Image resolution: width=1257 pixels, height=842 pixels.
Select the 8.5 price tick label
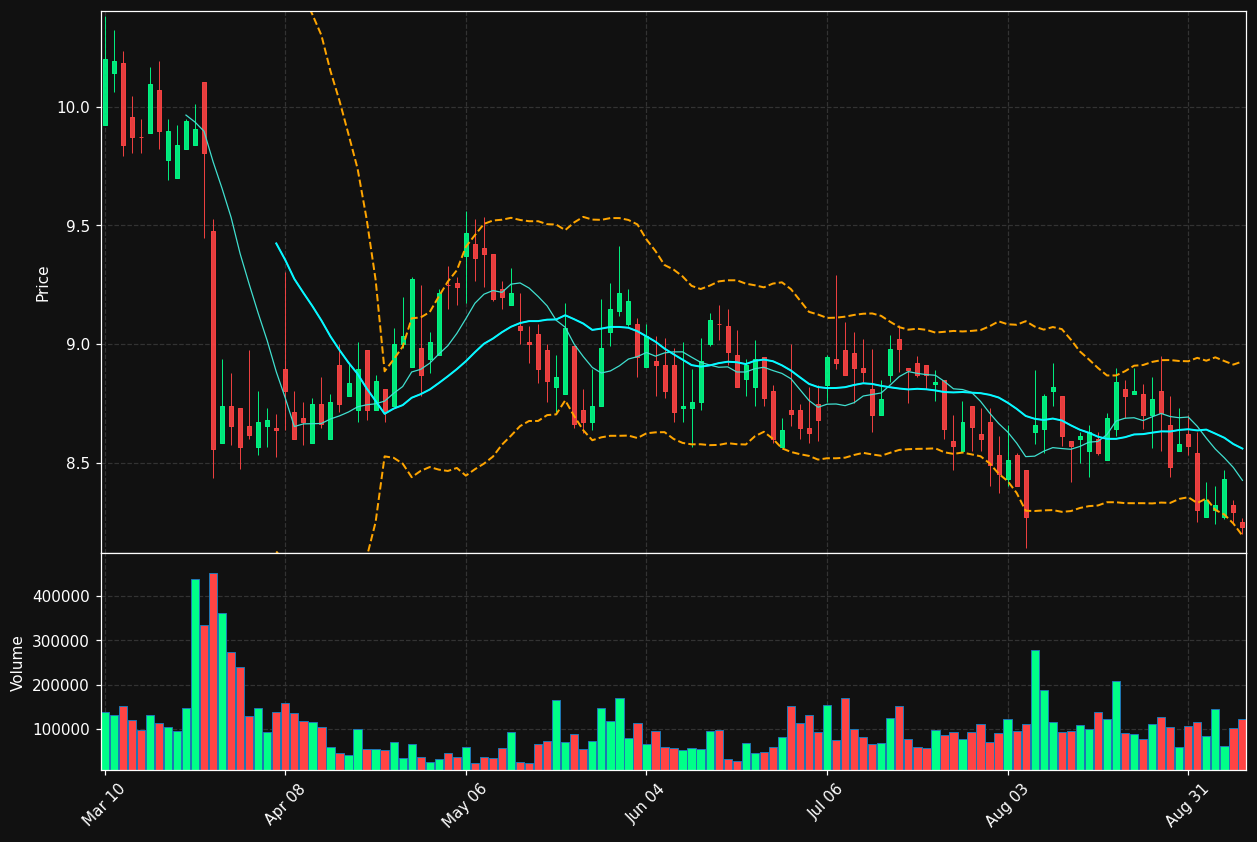tap(78, 463)
